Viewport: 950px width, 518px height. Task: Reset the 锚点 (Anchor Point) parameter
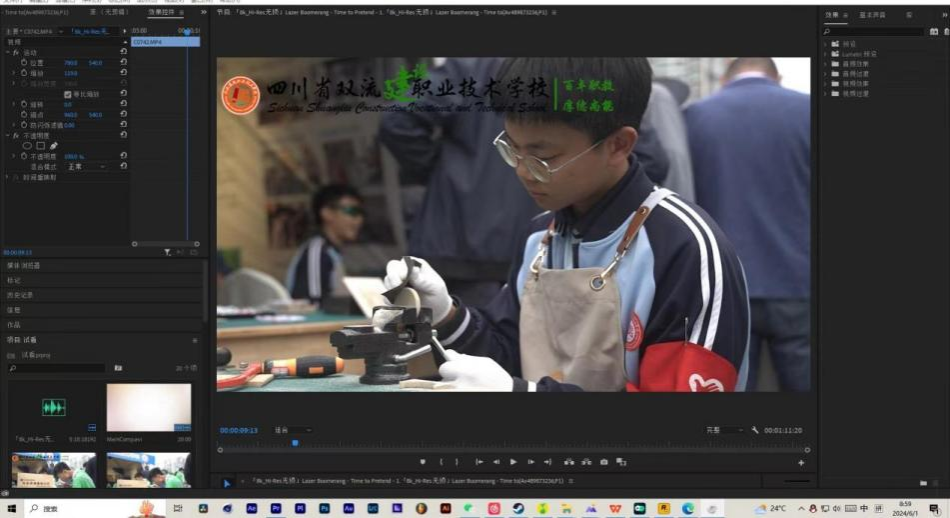click(x=124, y=114)
